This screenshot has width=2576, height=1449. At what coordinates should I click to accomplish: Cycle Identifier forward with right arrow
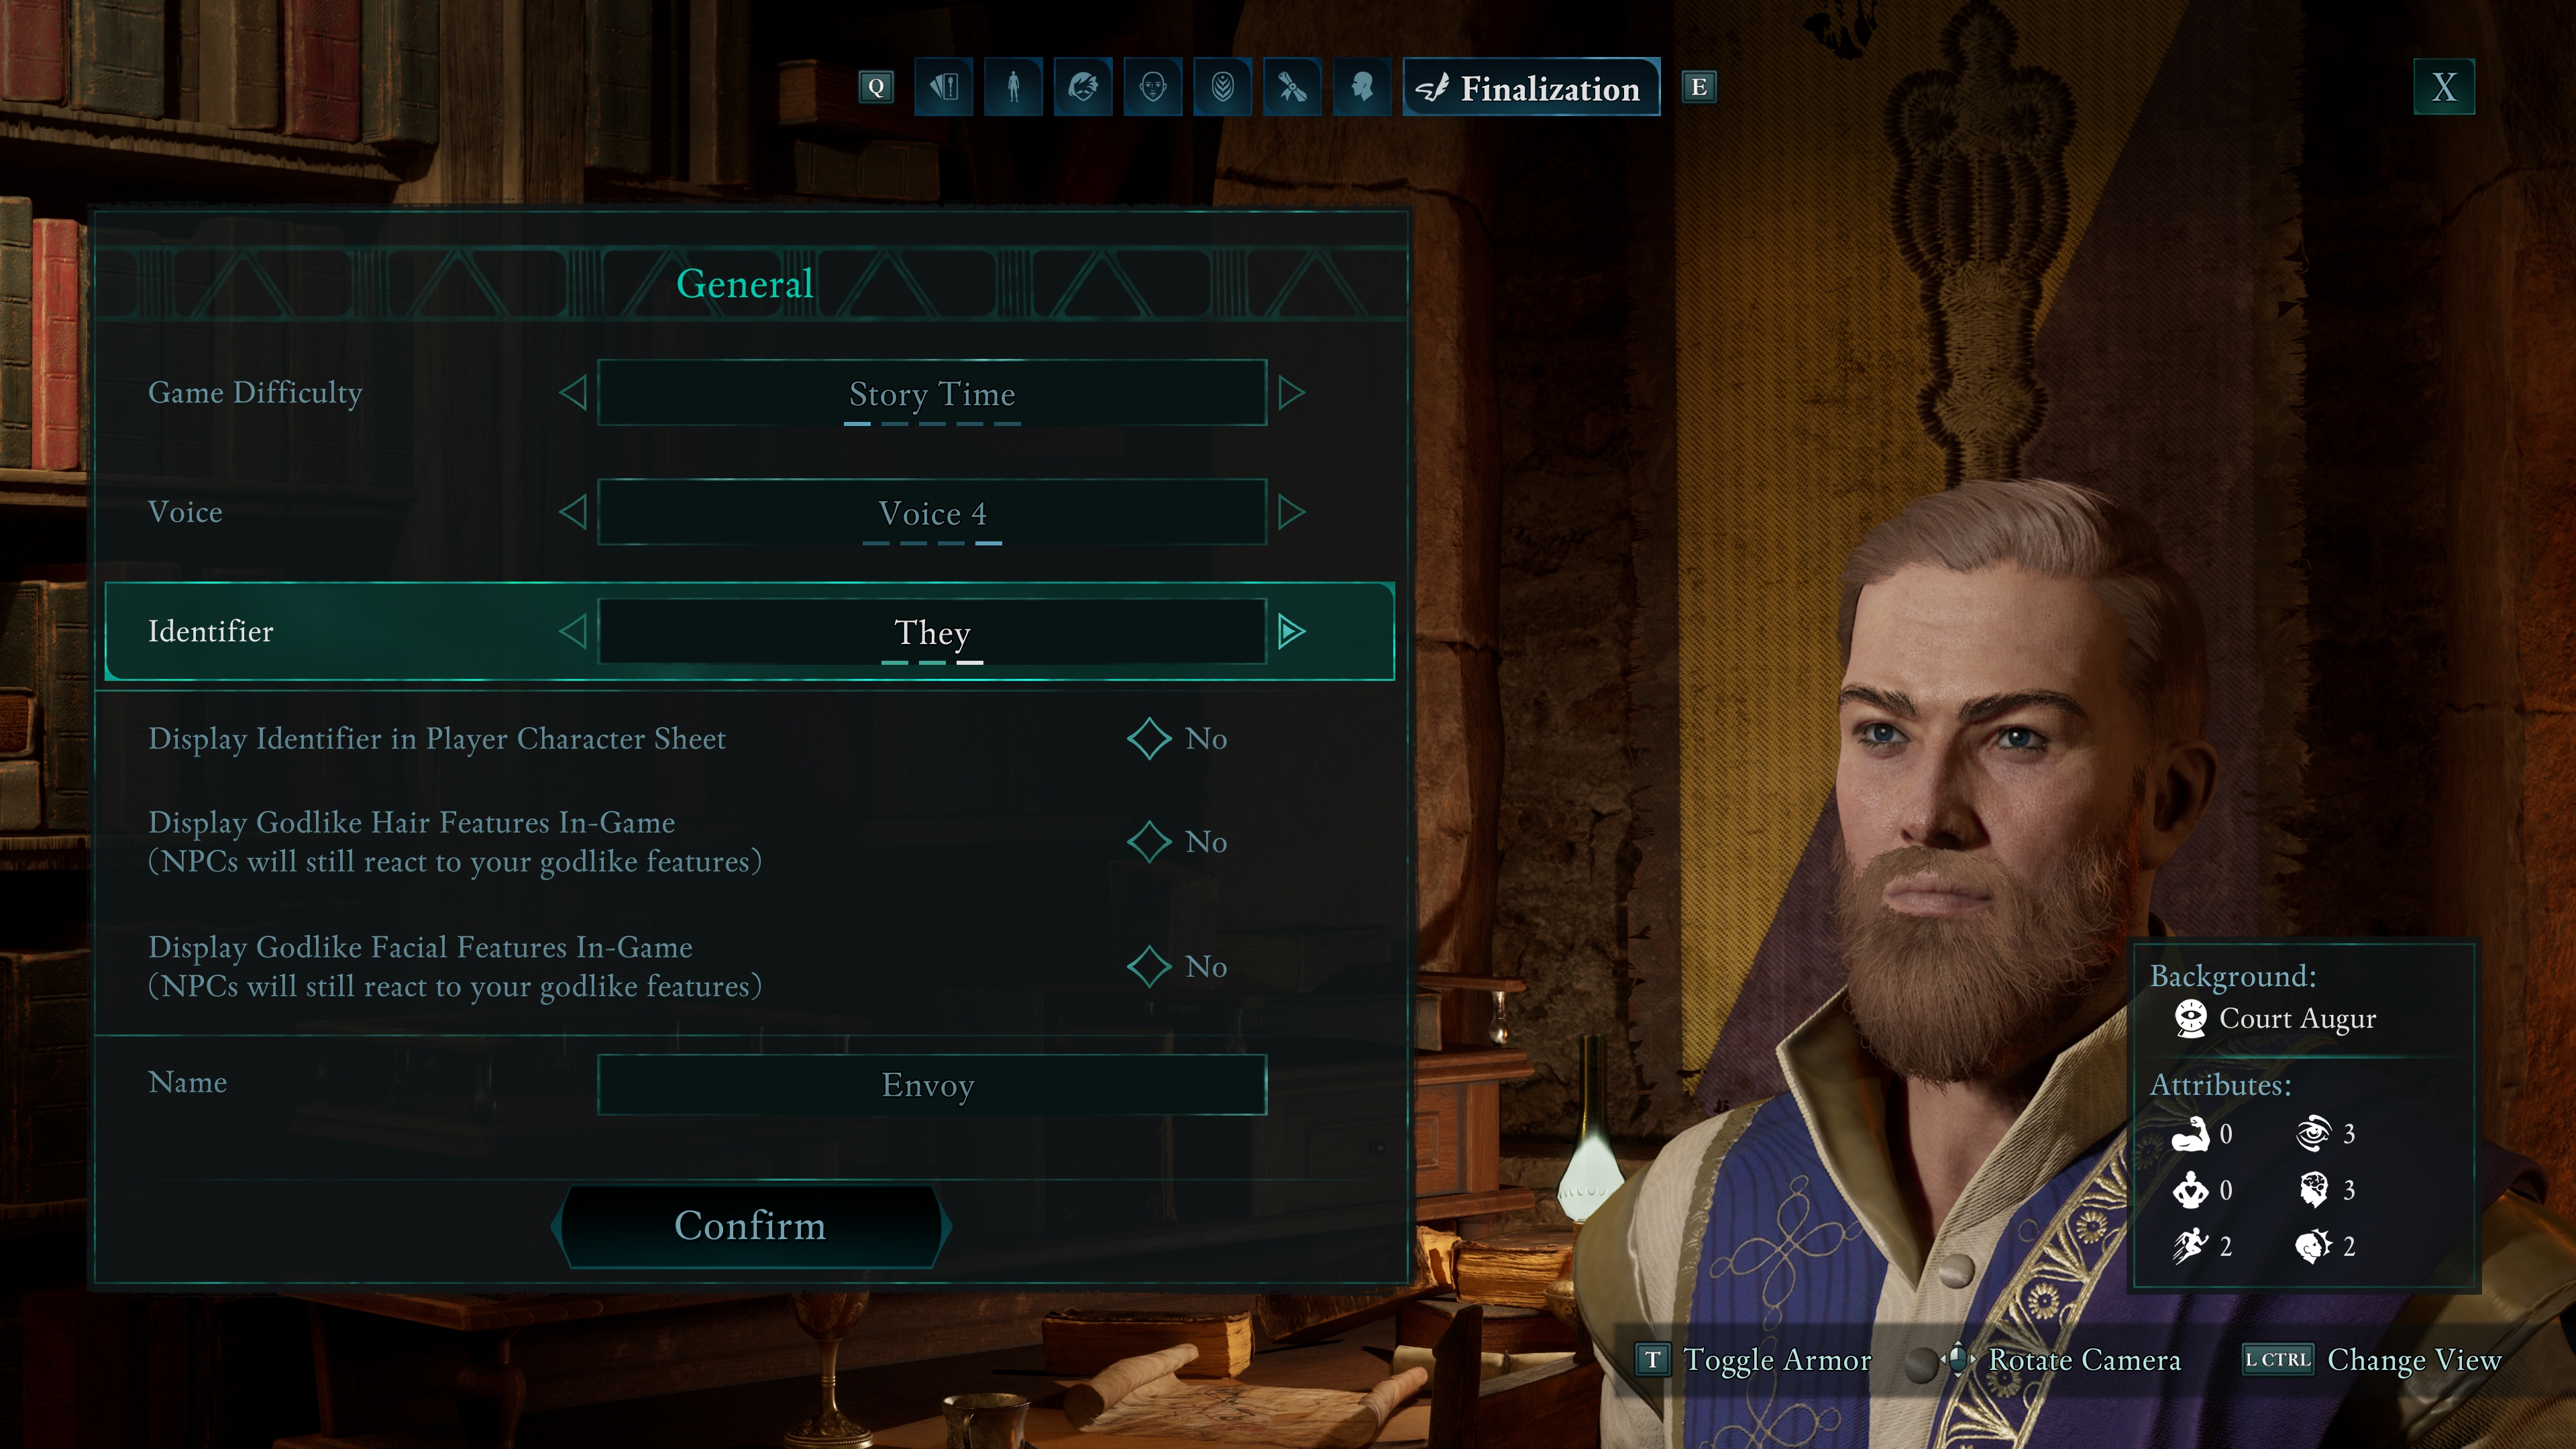coord(1291,631)
